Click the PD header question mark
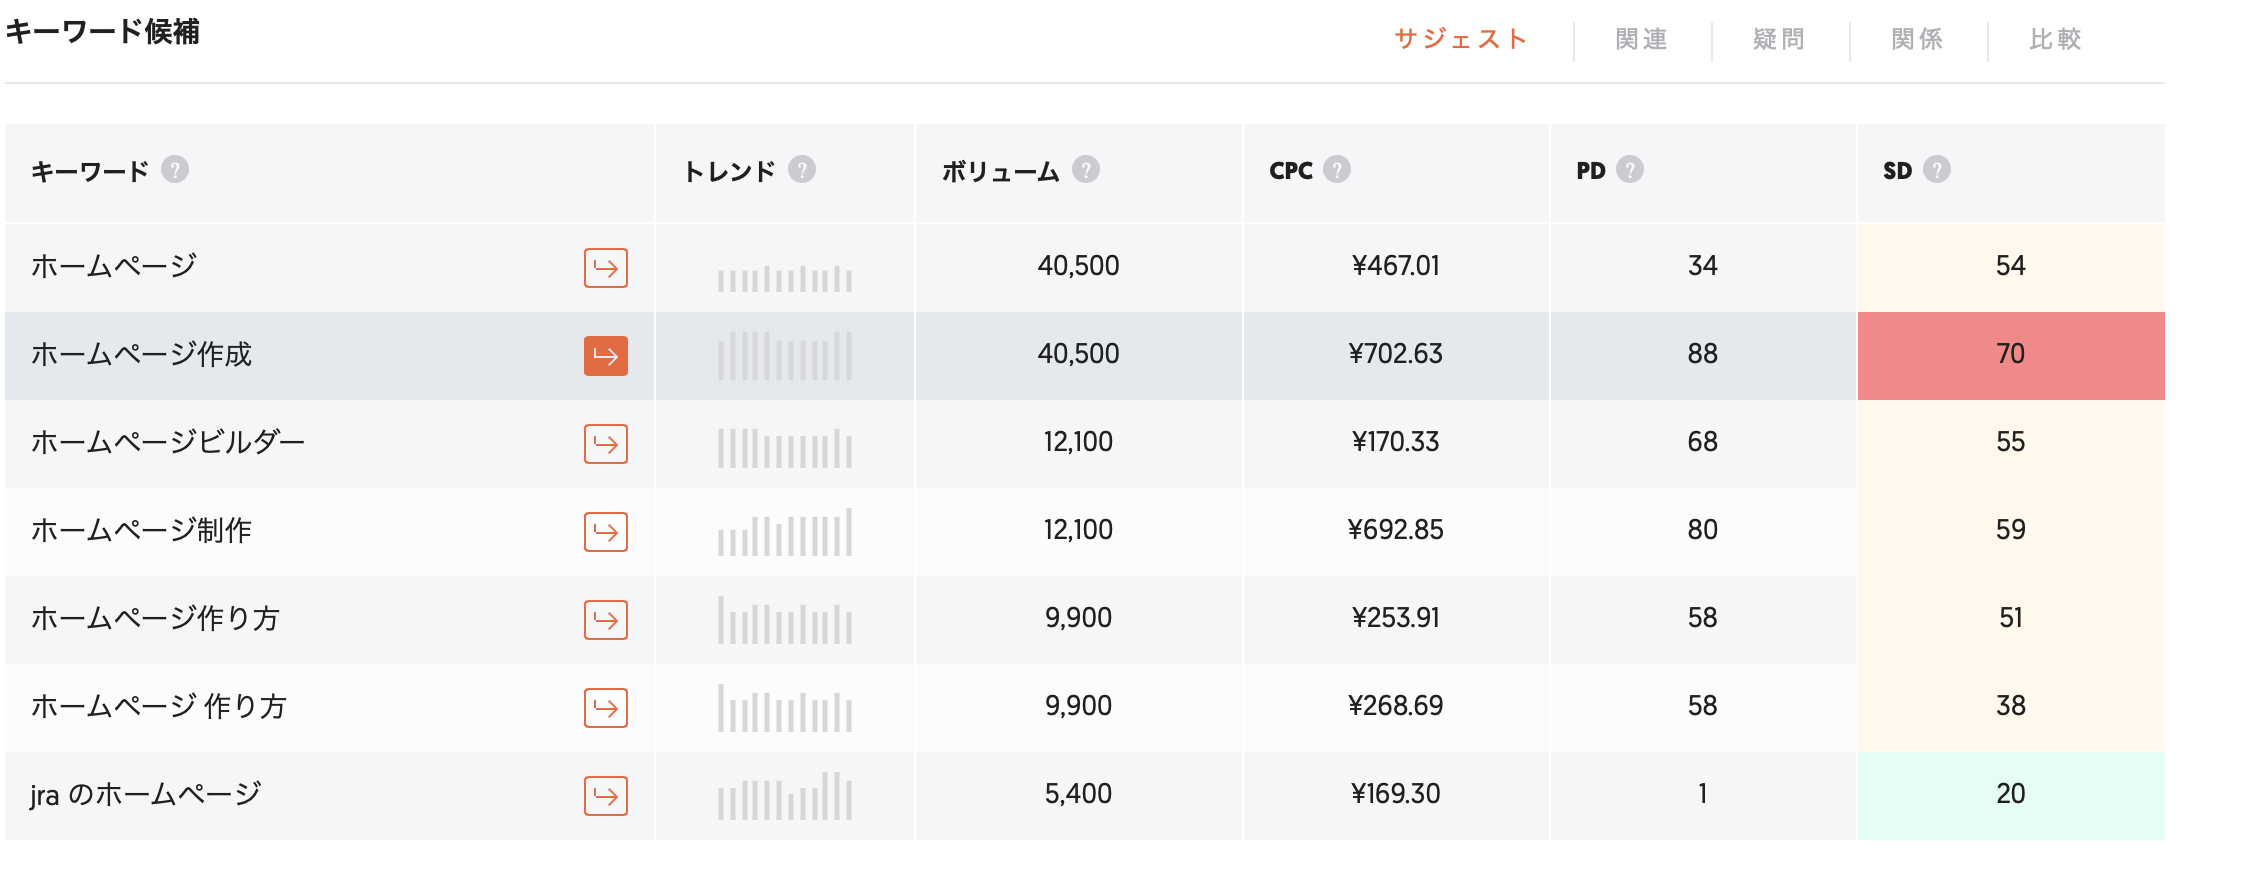This screenshot has width=2266, height=876. click(x=1630, y=170)
